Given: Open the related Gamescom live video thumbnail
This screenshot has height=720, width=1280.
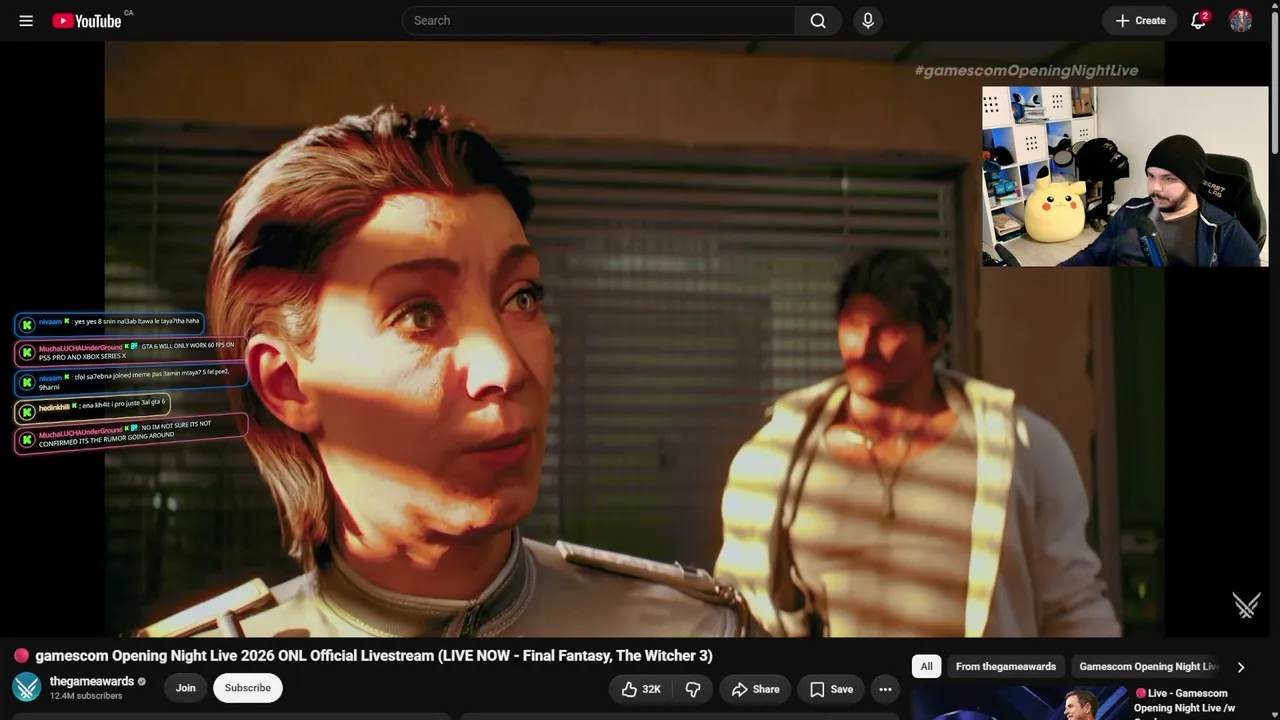Looking at the screenshot, I should (1019, 703).
